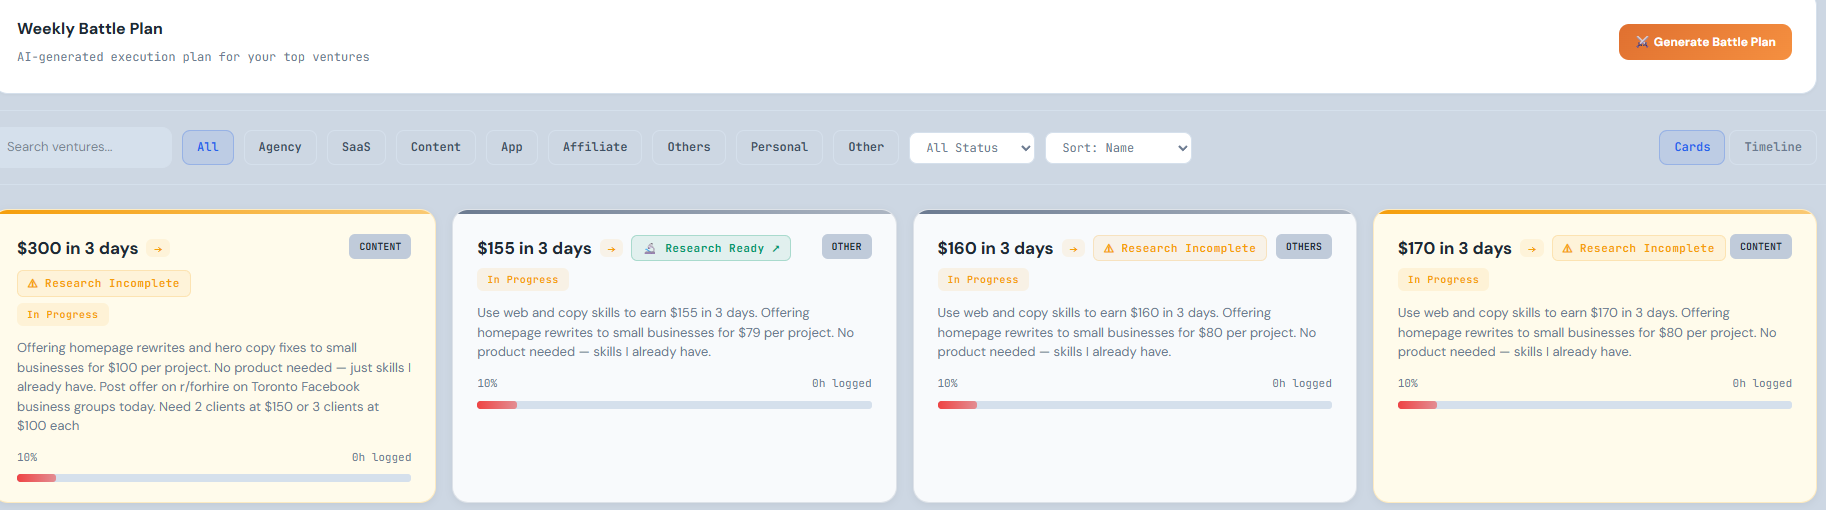Click In Progress status on $300 card
This screenshot has width=1826, height=510.
pyautogui.click(x=63, y=315)
